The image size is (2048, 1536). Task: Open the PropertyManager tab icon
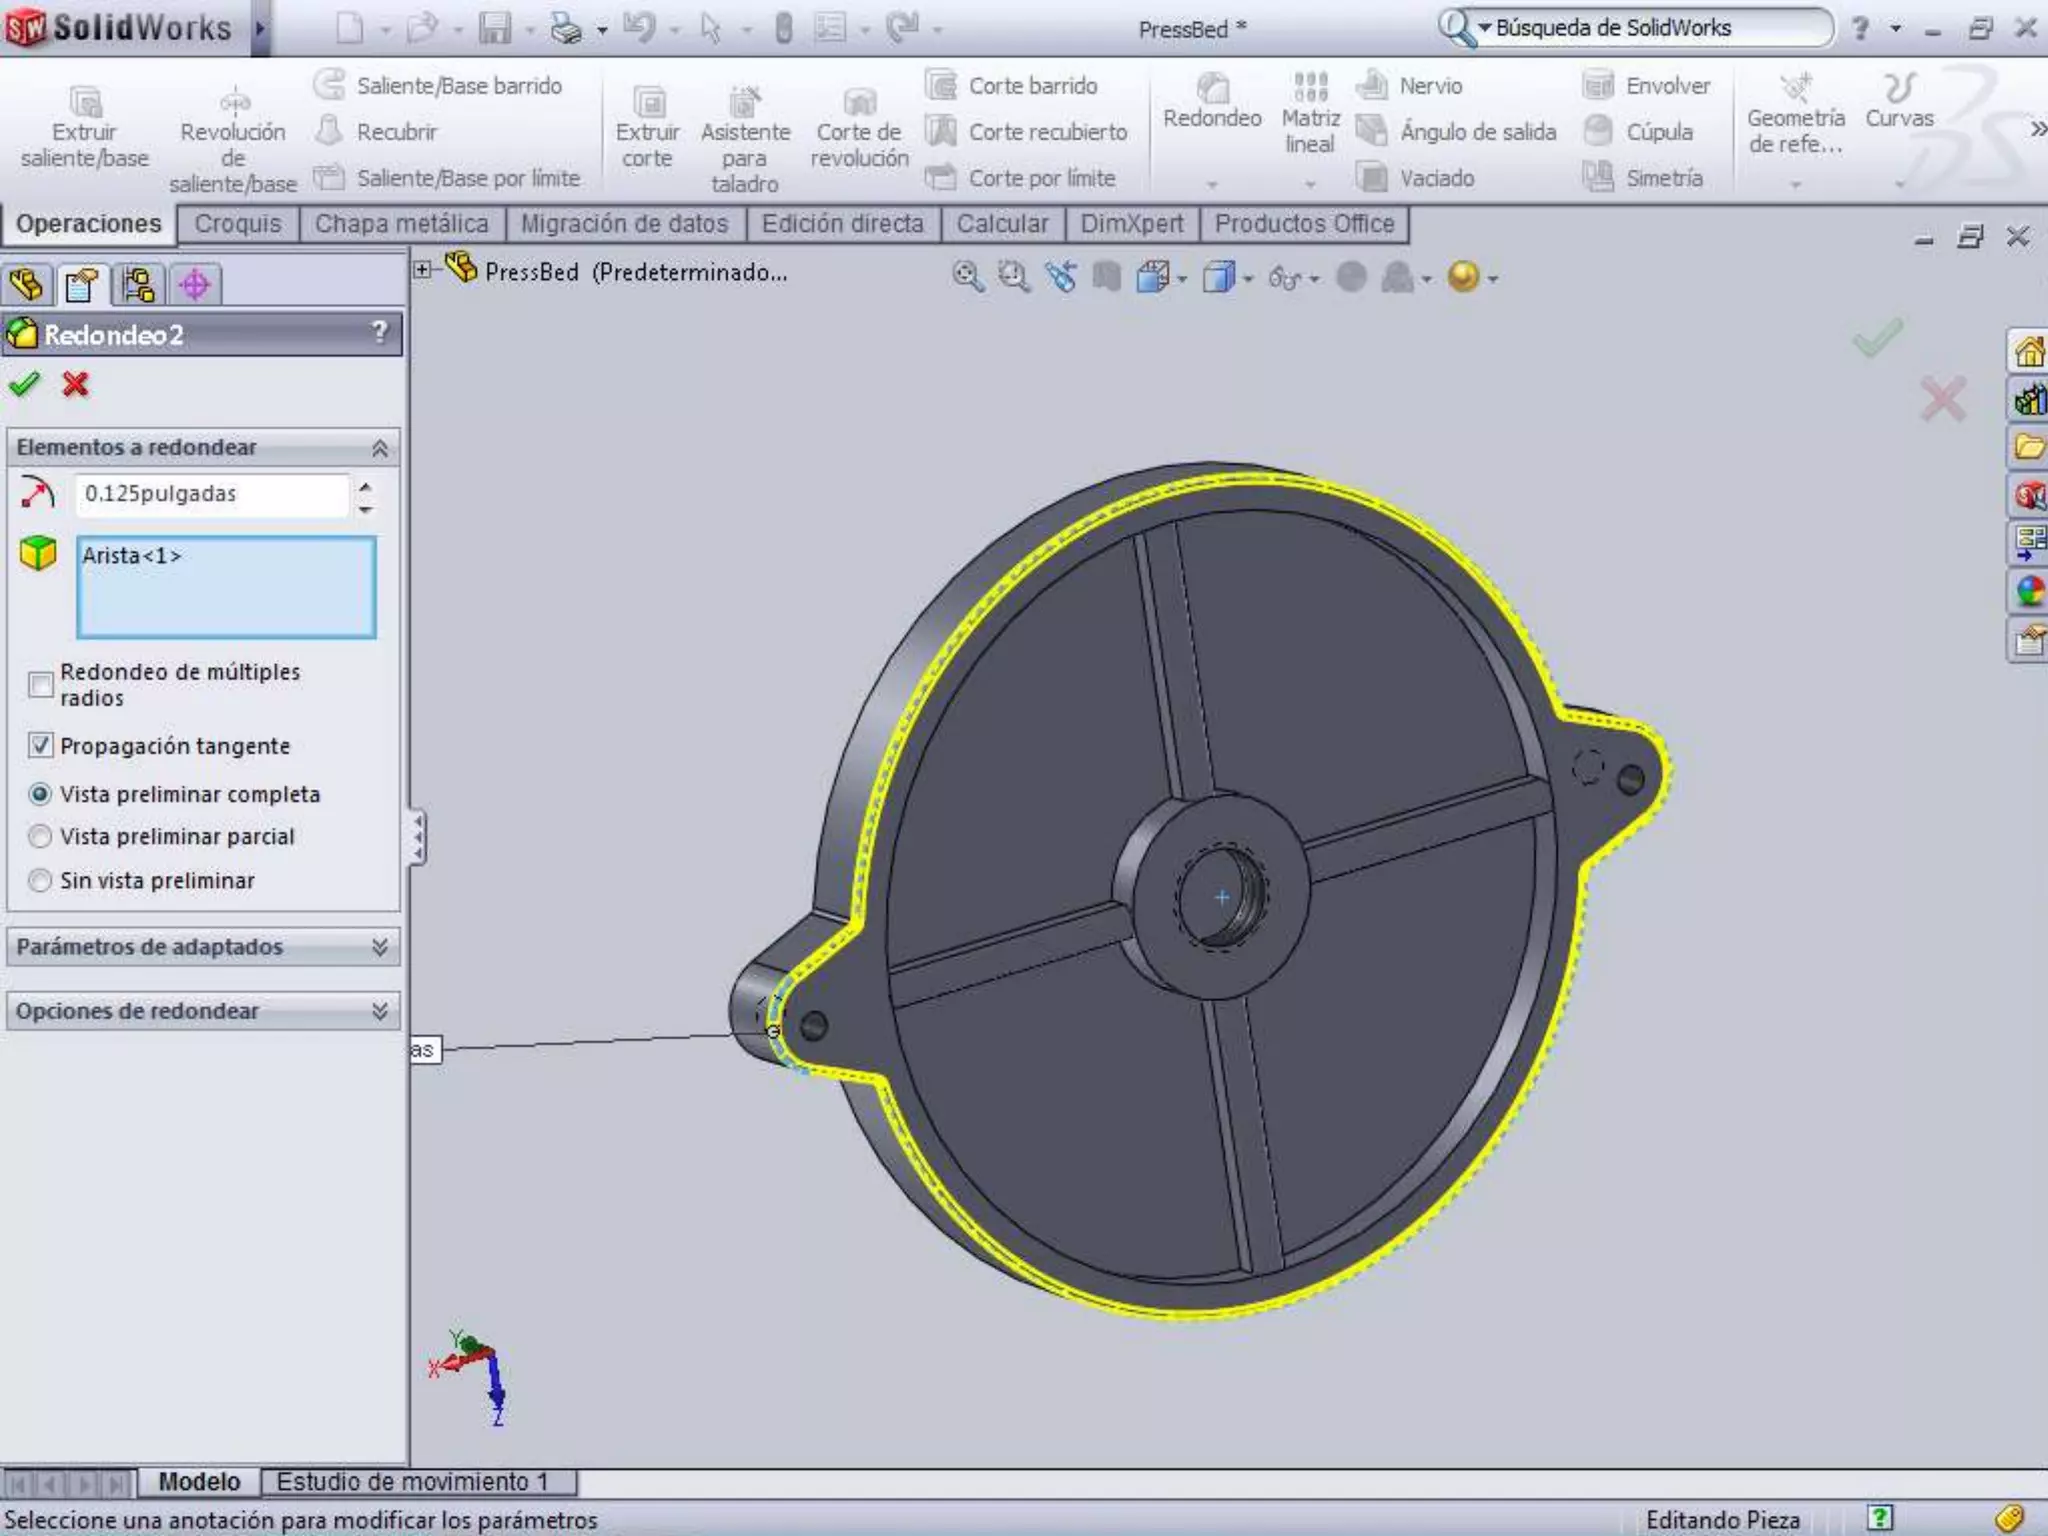tap(82, 285)
